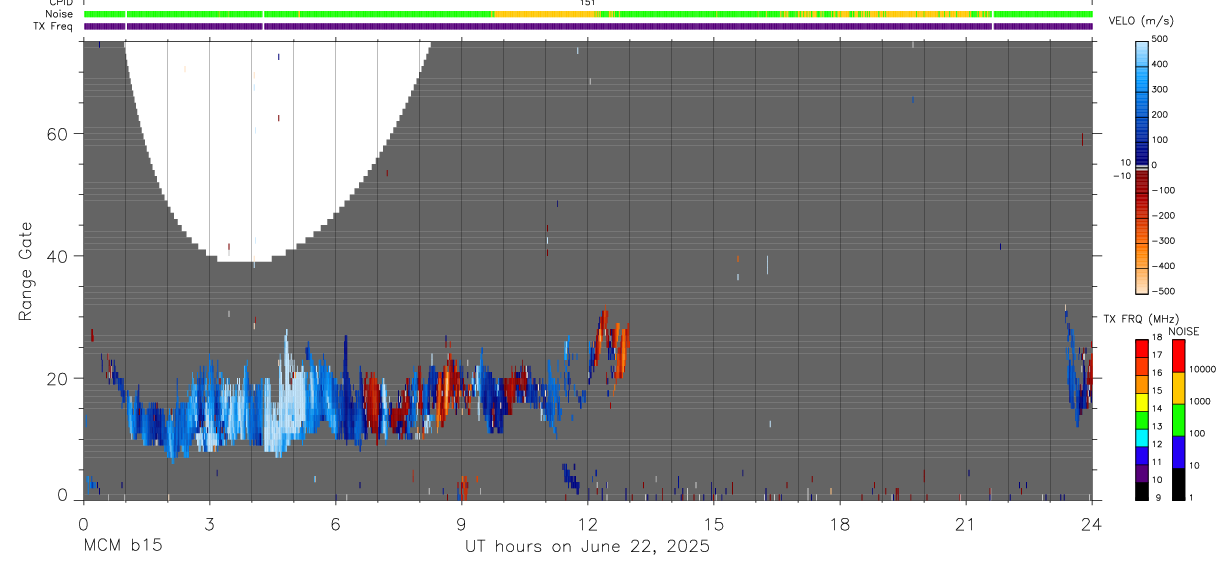
Task: Click the 12 hour label on time axis
Action: coord(587,524)
